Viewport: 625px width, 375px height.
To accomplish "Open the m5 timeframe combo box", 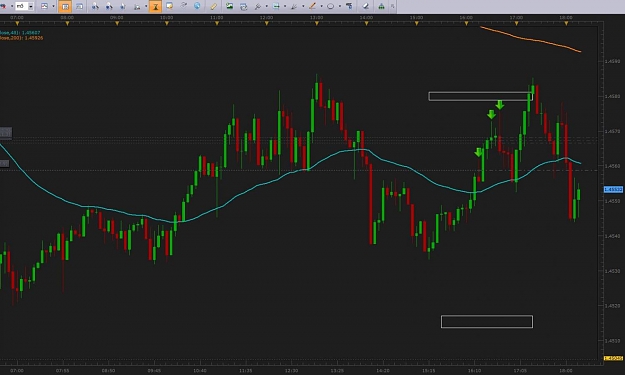I will click(24, 6).
